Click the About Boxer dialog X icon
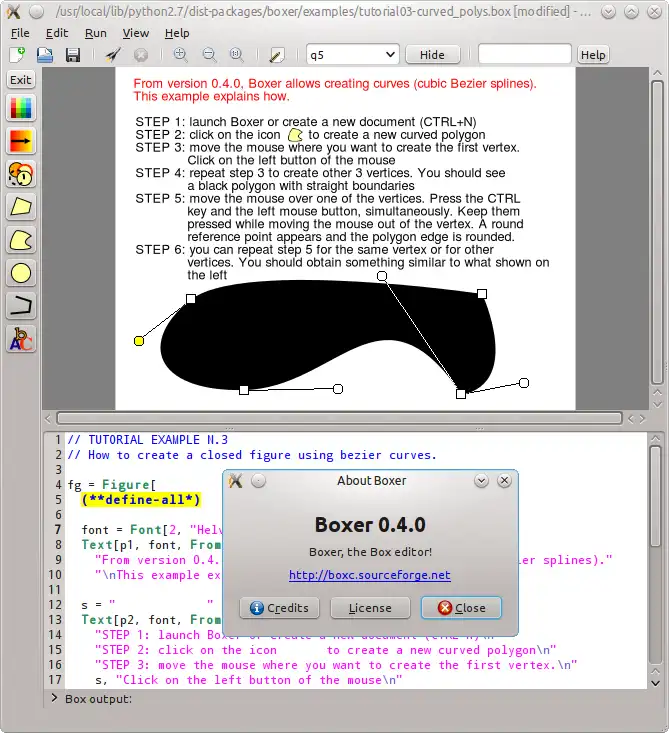This screenshot has height=733, width=669. (504, 481)
